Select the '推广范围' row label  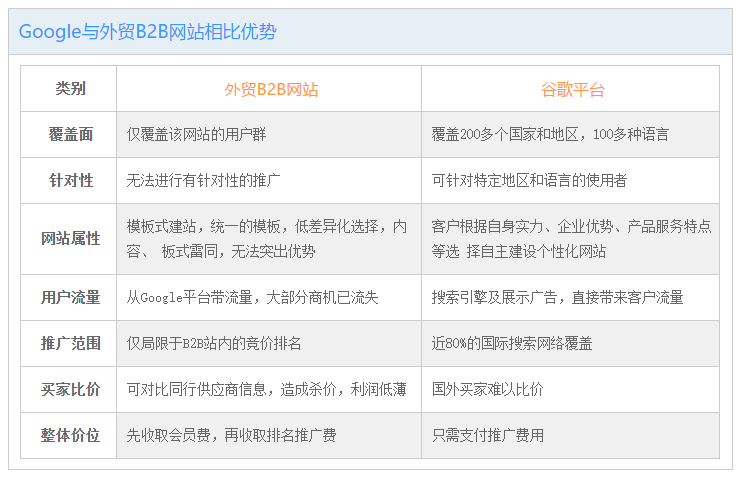(x=71, y=343)
